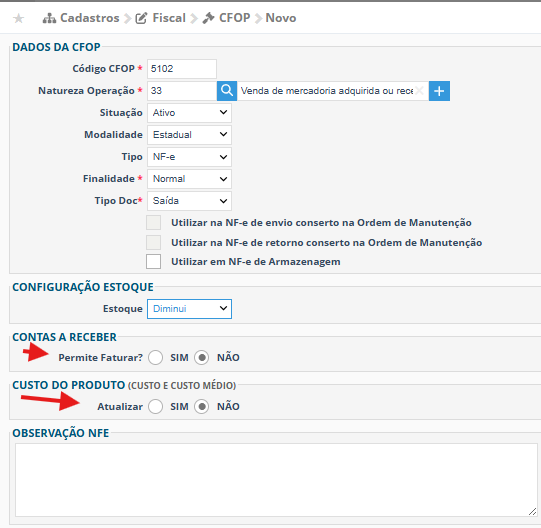The width and height of the screenshot is (541, 528).
Task: Go to Fiscal breadcrumb
Action: (169, 18)
